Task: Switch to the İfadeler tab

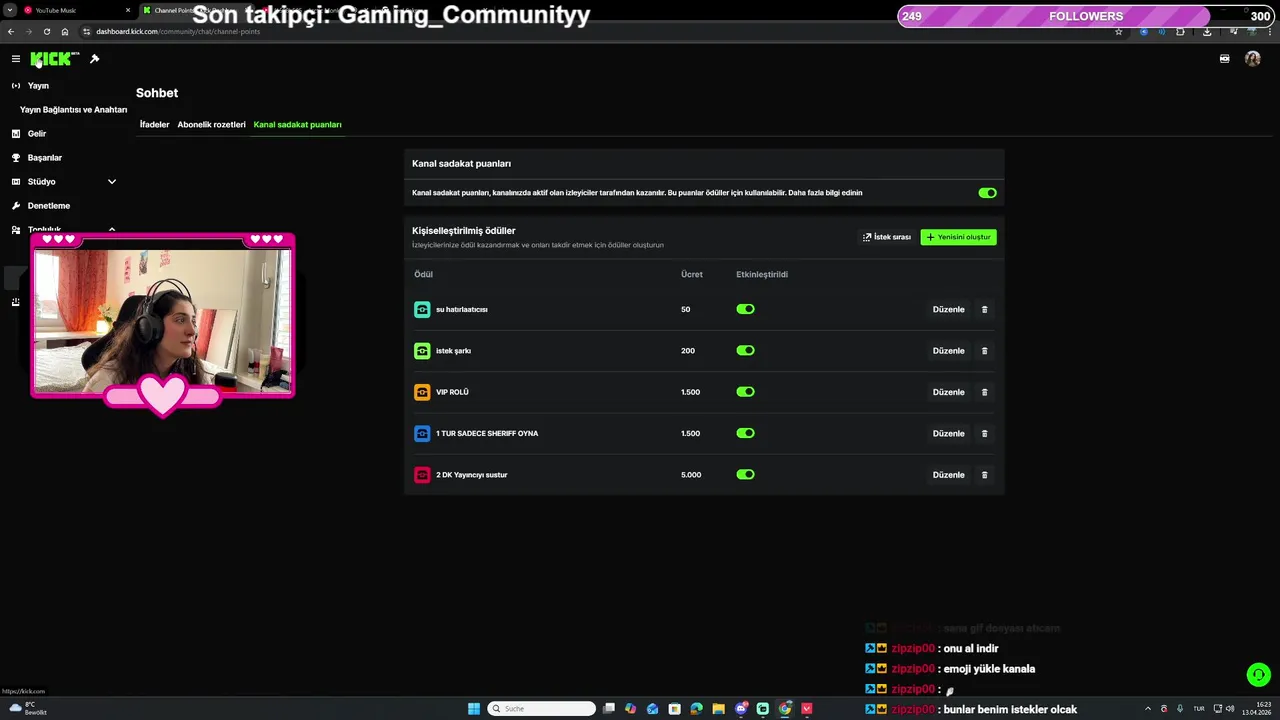Action: click(x=154, y=125)
